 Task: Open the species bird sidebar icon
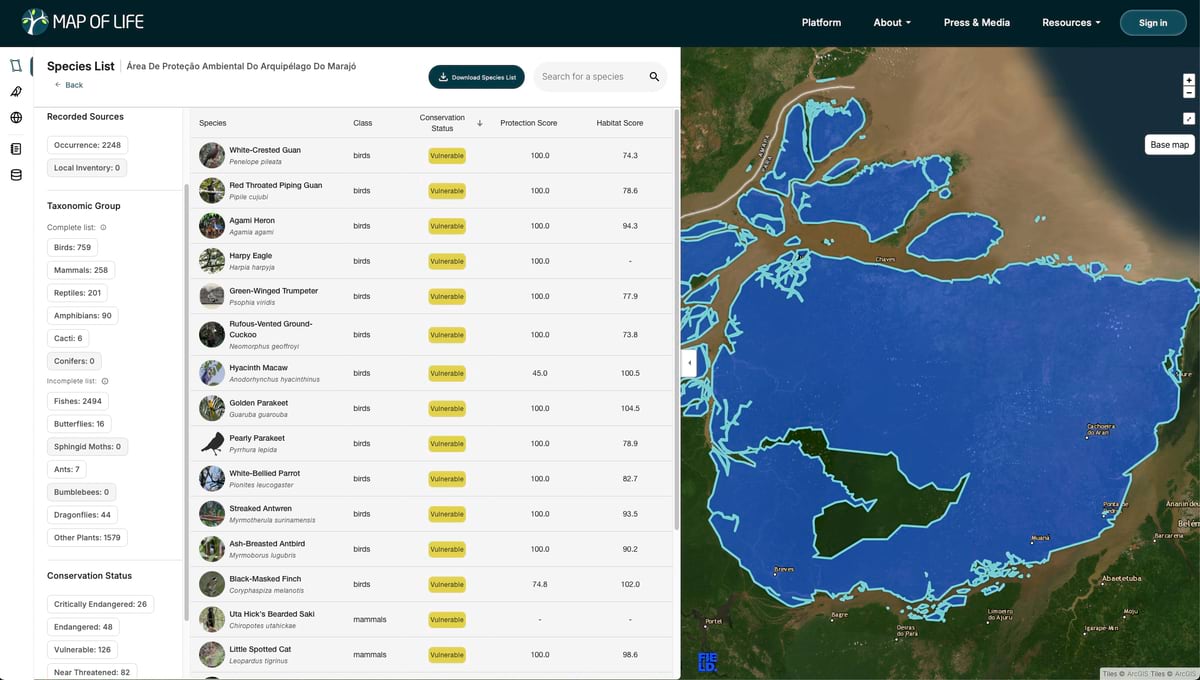coord(16,92)
